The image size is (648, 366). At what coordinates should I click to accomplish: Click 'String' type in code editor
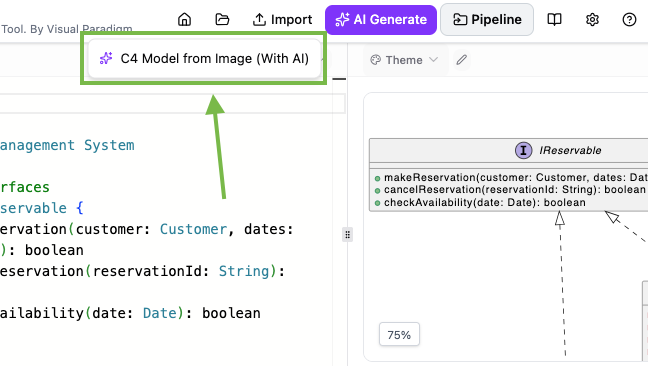[244, 271]
